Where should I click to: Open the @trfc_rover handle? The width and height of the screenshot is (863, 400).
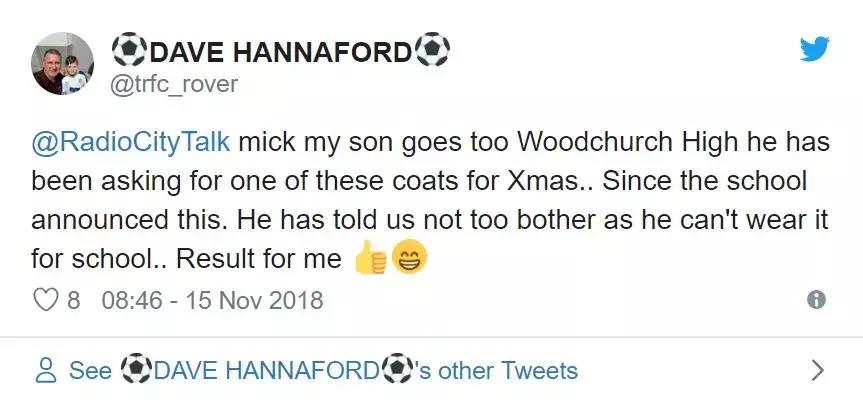tap(173, 83)
